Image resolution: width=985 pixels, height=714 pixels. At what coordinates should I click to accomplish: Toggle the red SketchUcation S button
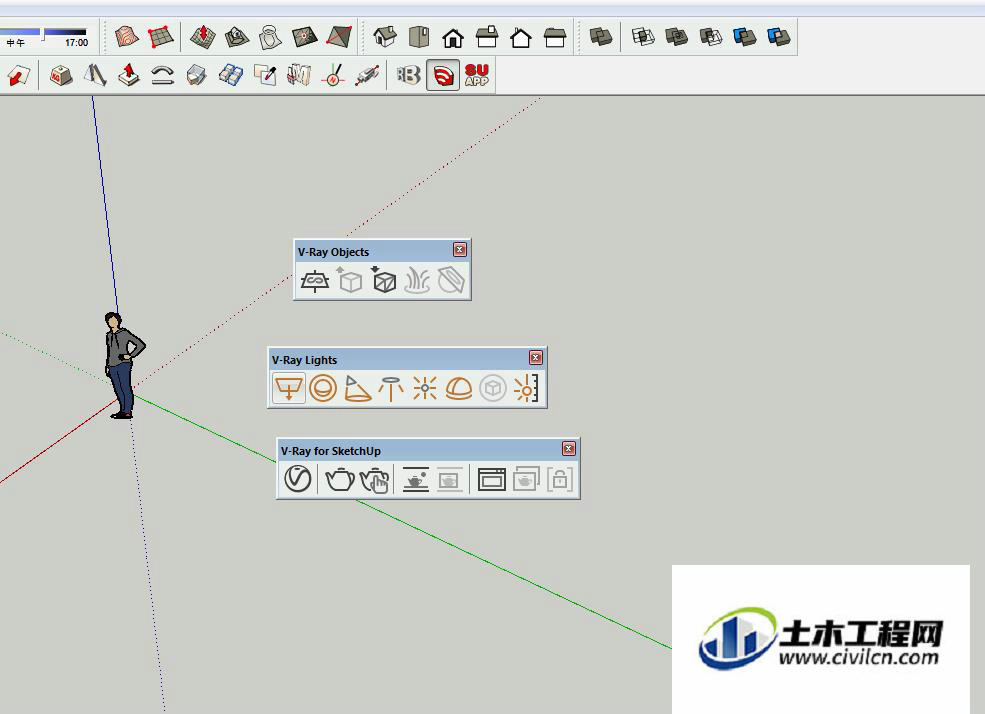pos(443,75)
